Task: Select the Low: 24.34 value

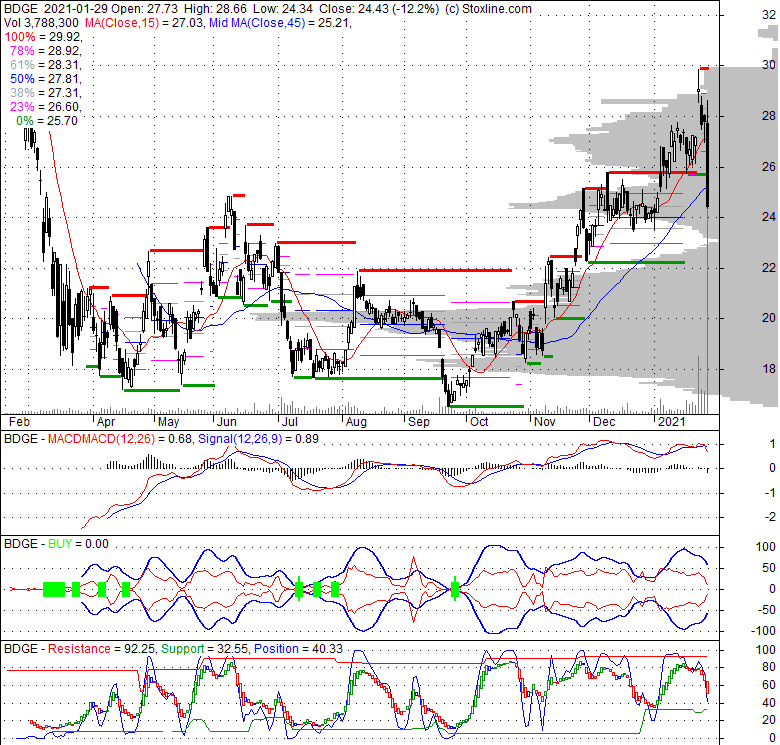Action: point(283,9)
